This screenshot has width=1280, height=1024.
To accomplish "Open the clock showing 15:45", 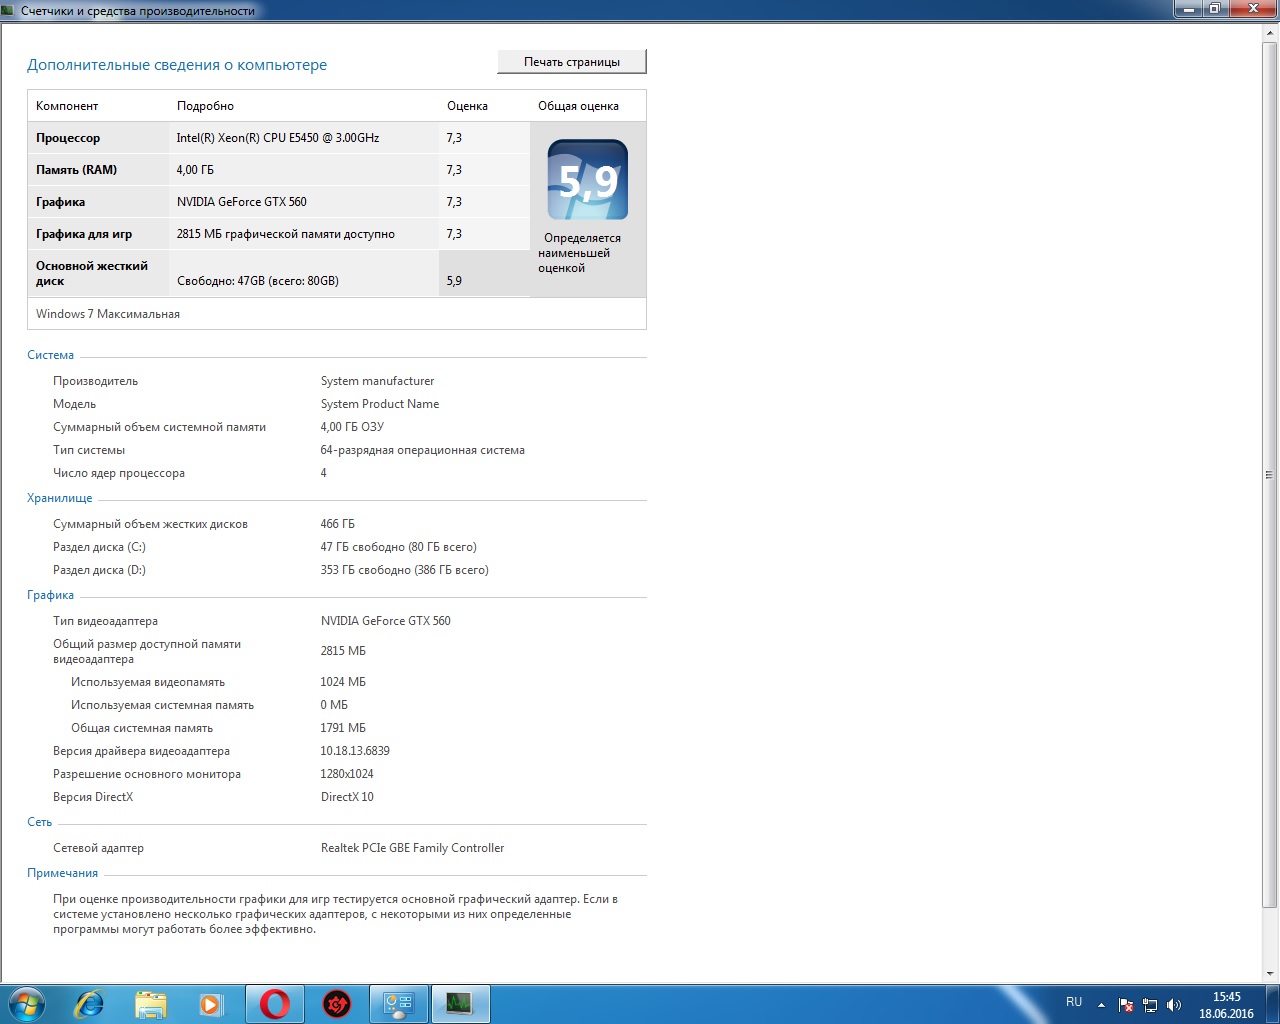I will coord(1226,1004).
